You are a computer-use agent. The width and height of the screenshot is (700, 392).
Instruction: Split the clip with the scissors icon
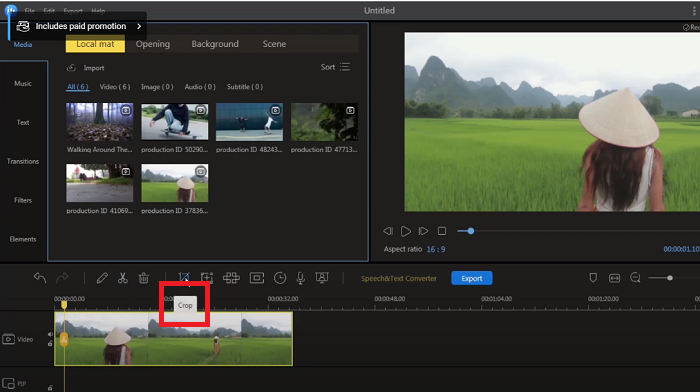coord(122,278)
